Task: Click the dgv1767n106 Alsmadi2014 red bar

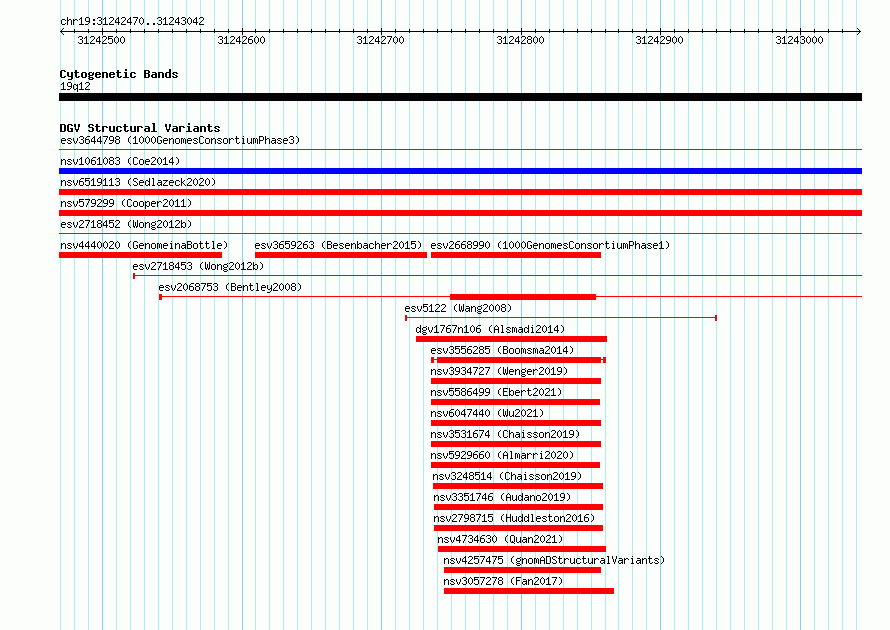Action: coord(511,339)
